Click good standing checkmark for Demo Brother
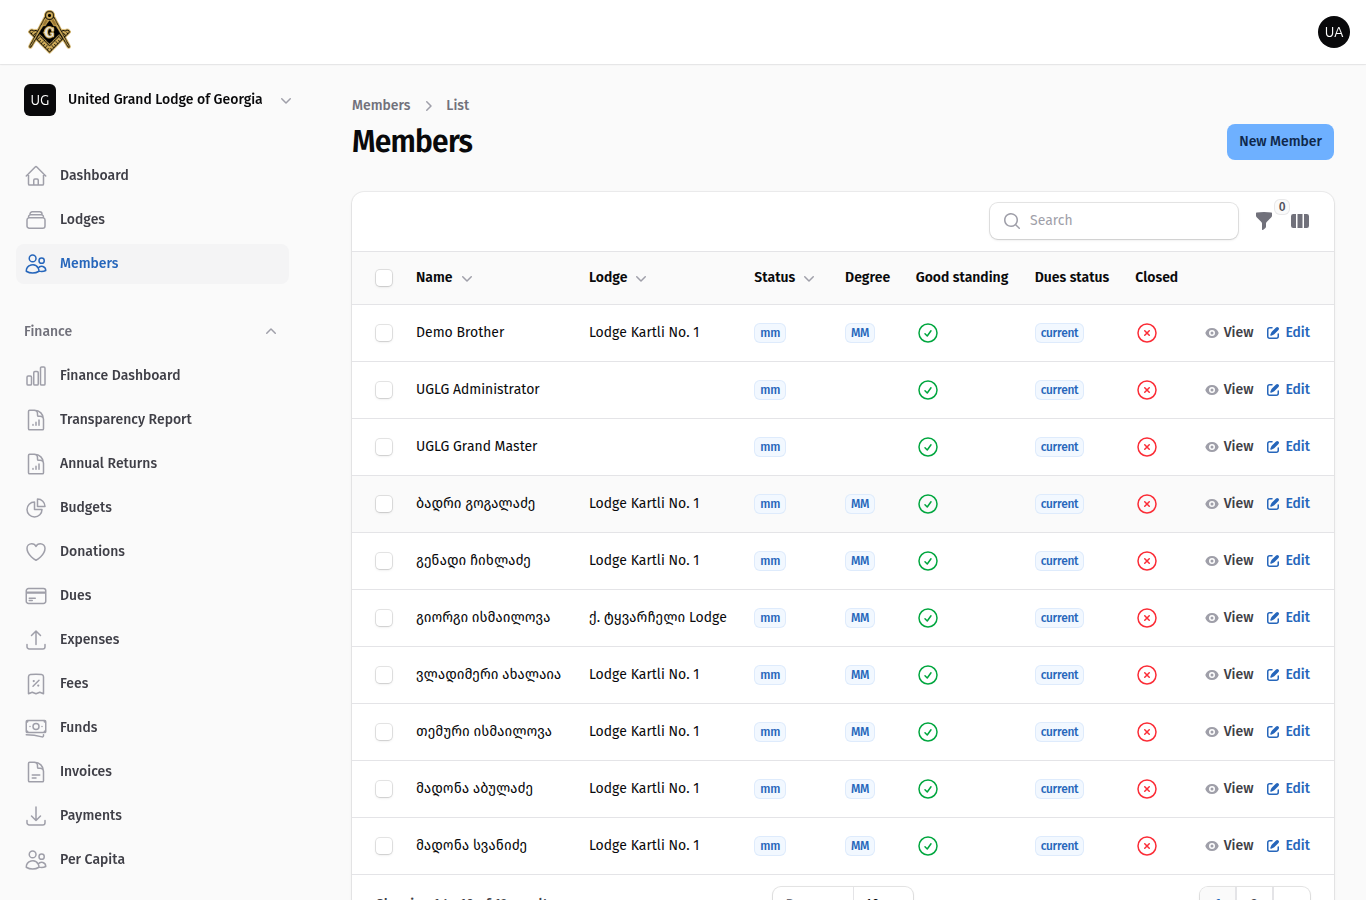 [x=928, y=333]
